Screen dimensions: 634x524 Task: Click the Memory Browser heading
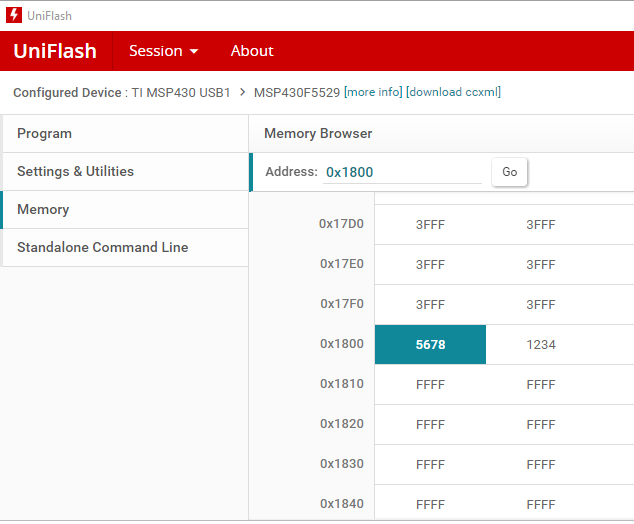[318, 133]
